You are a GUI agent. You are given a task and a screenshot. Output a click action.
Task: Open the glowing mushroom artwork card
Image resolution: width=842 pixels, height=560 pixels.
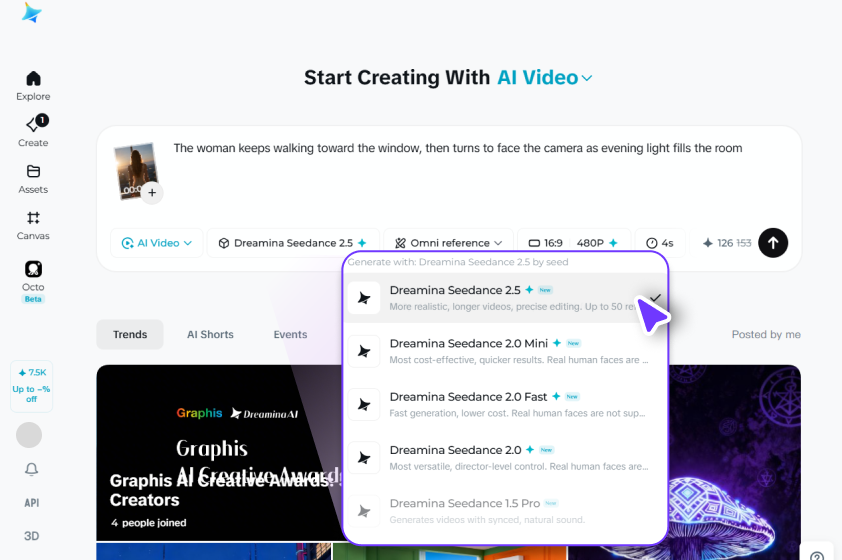coord(735,462)
